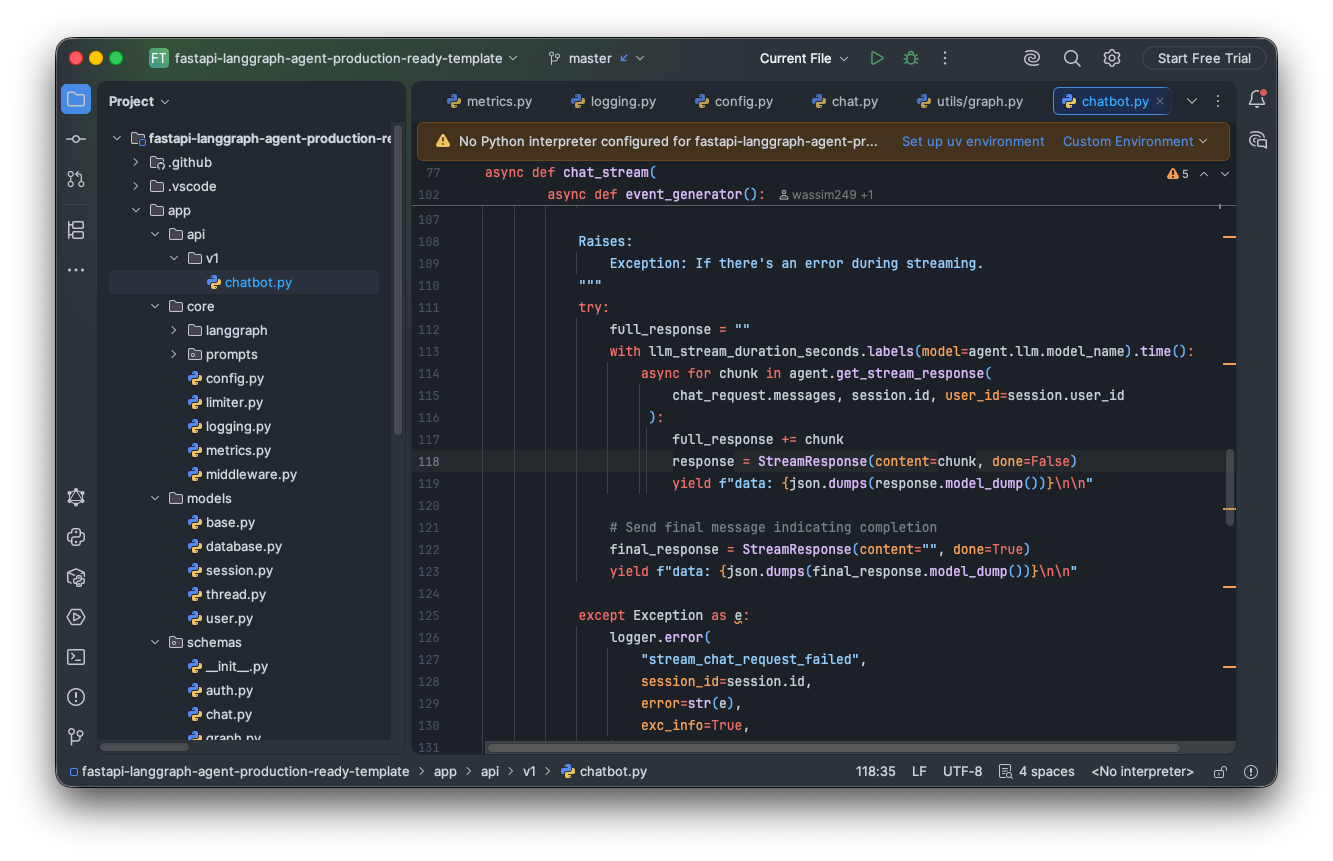Image resolution: width=1333 pixels, height=861 pixels.
Task: Open more run actions menu
Action: [945, 58]
